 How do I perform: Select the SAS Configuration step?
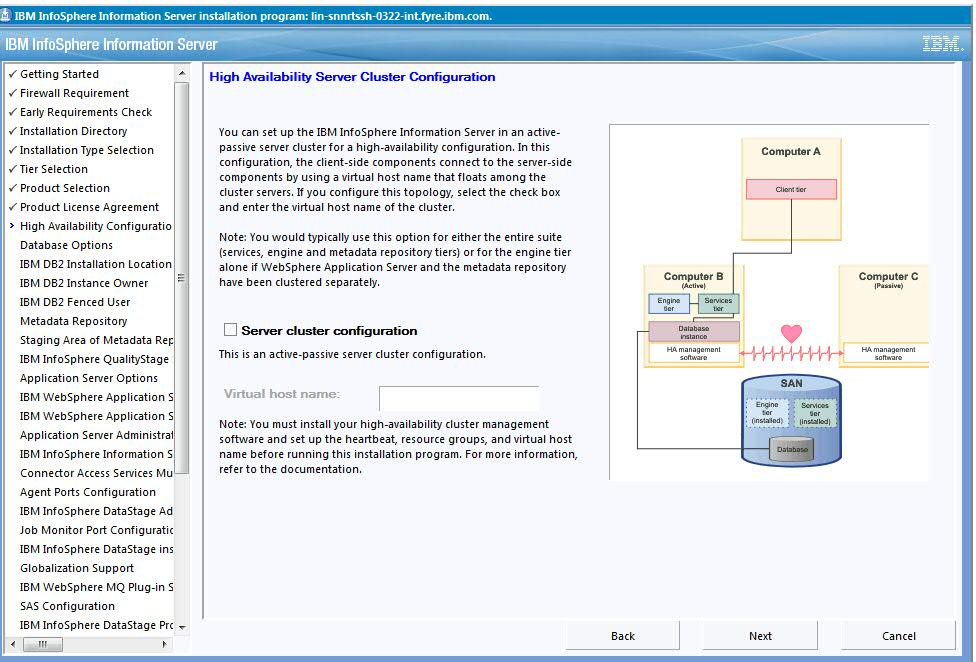(x=67, y=606)
